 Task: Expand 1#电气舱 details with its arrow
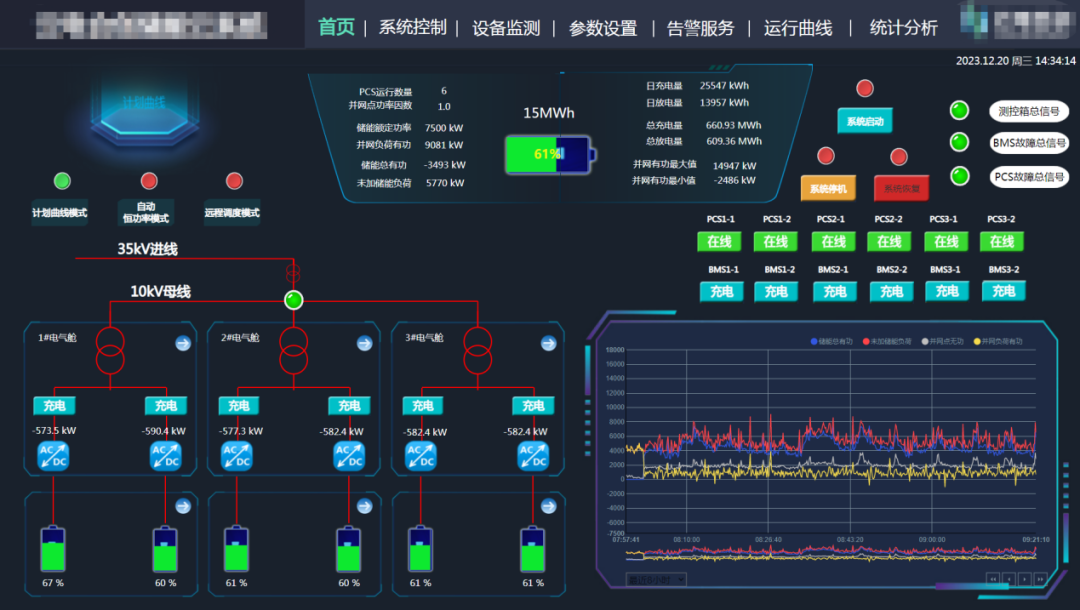(183, 344)
